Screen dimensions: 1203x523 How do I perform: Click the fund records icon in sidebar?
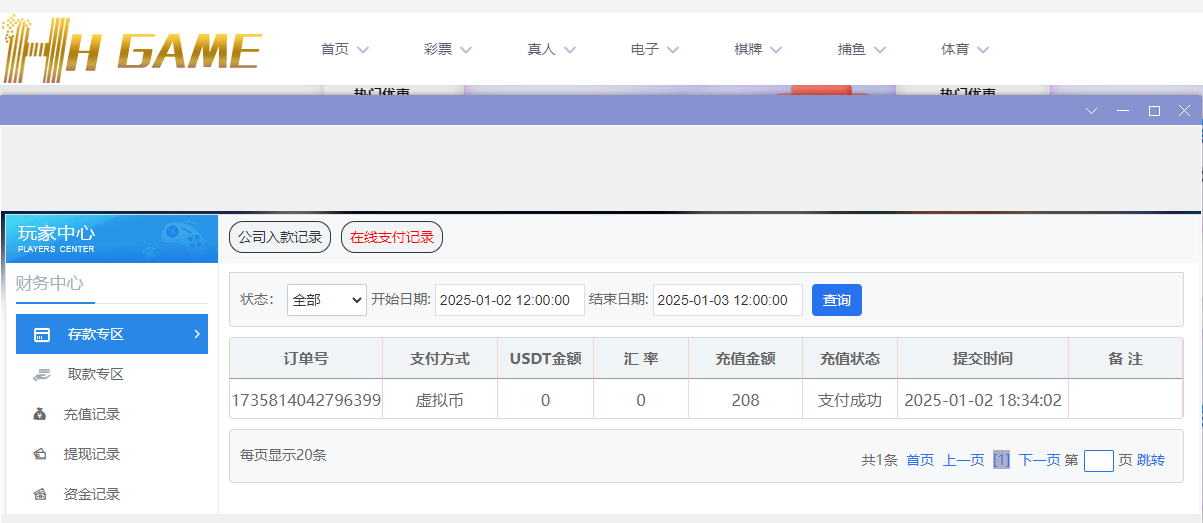[x=40, y=494]
